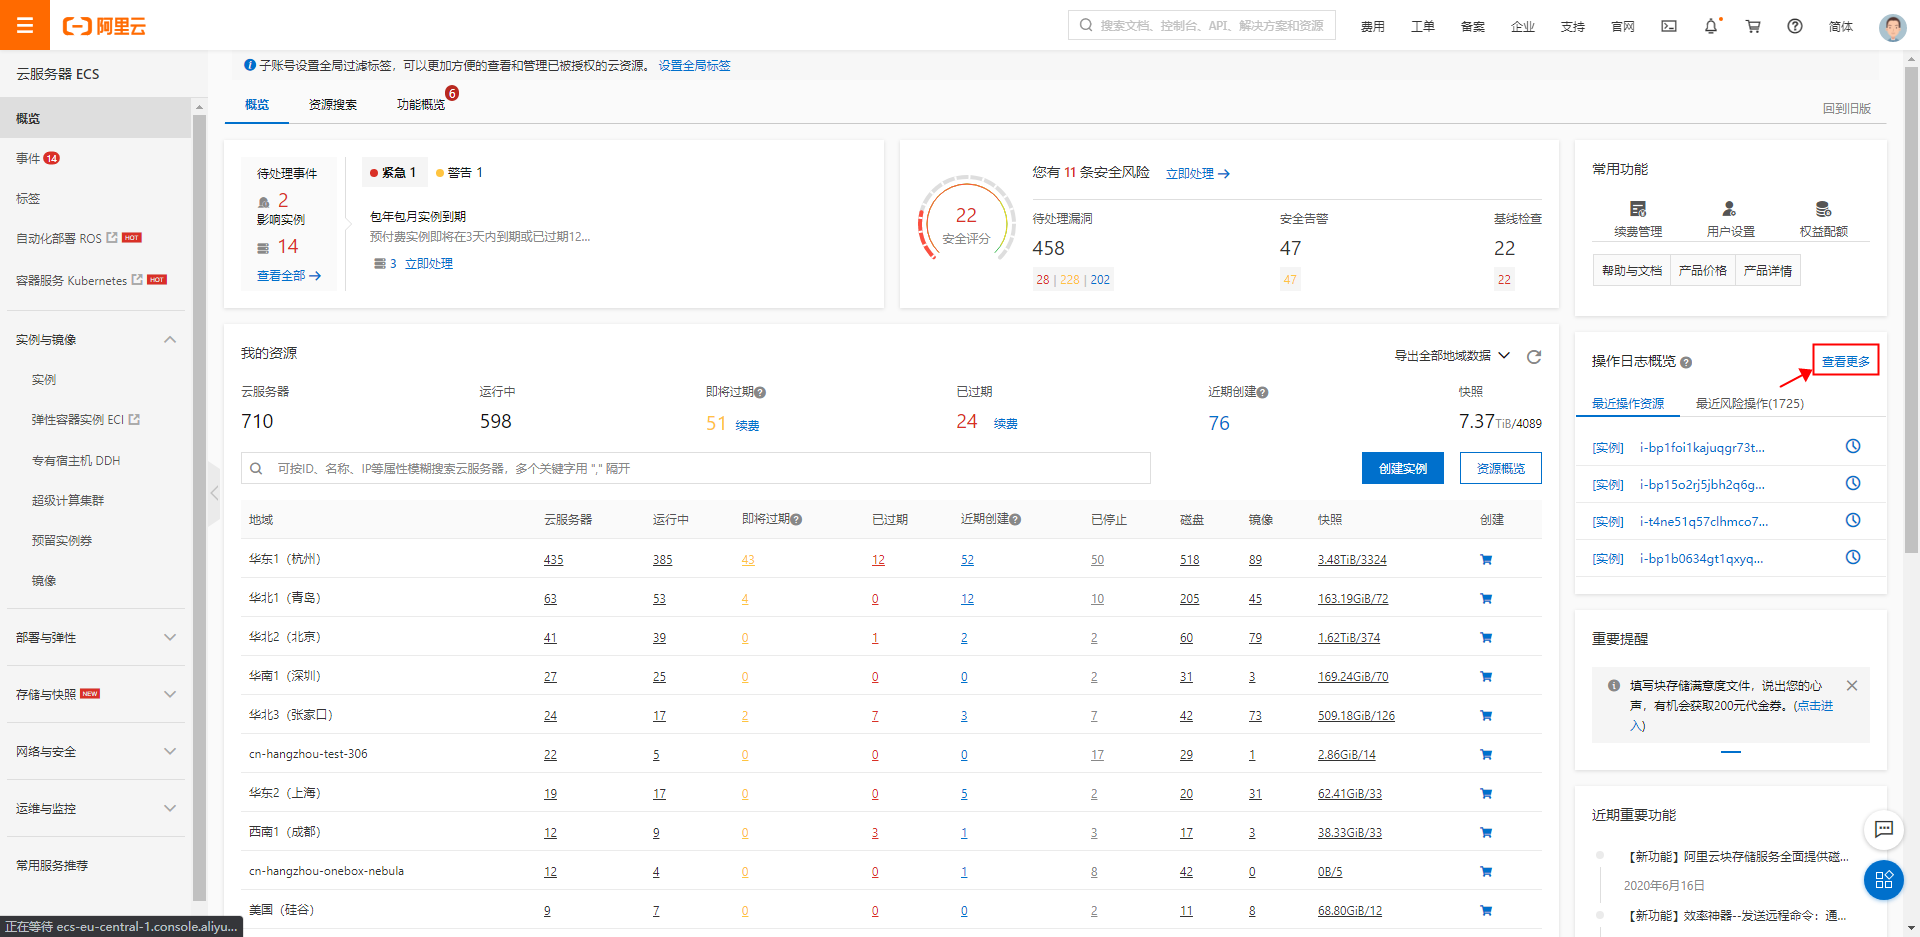The width and height of the screenshot is (1920, 937).
Task: Click 435 servers count for 华东1（杭州）
Action: pyautogui.click(x=554, y=560)
